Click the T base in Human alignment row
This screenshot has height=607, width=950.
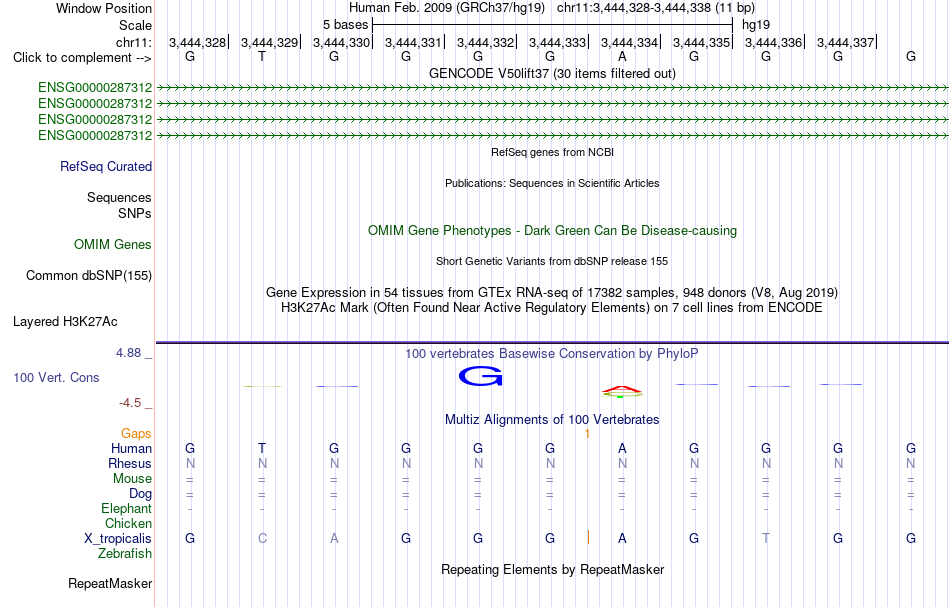point(262,448)
